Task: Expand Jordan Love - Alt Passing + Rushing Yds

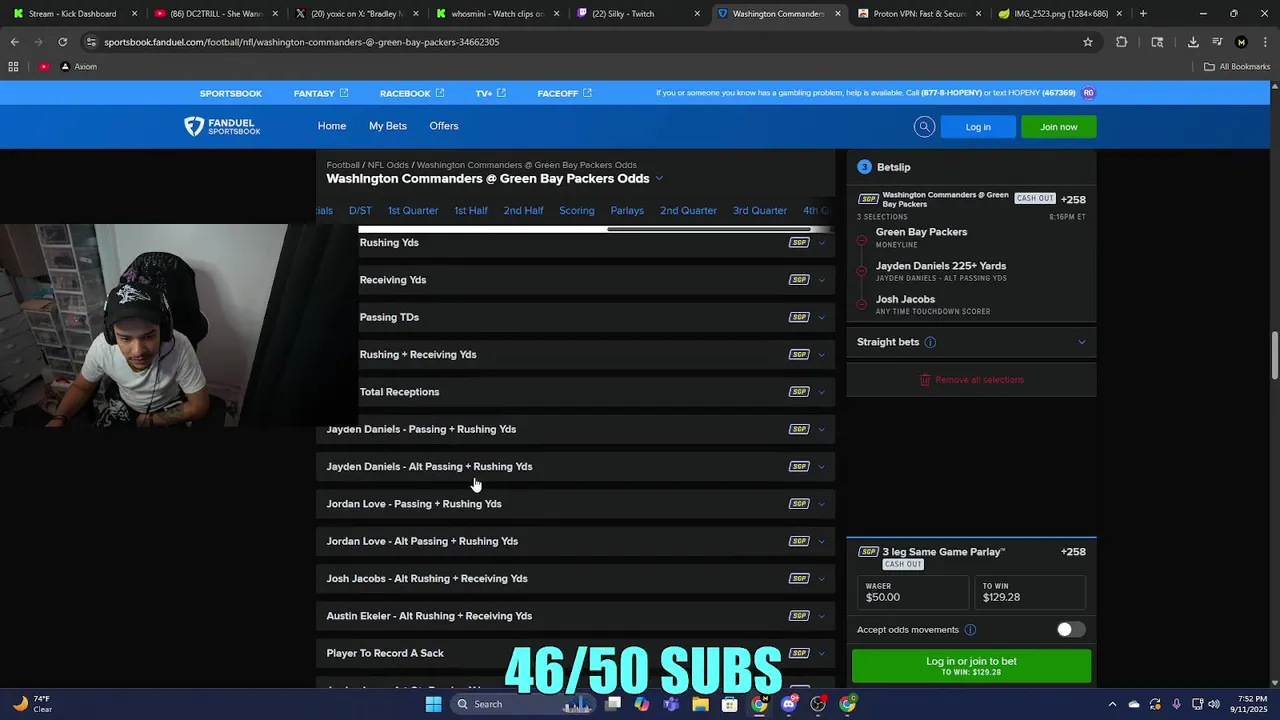Action: coord(575,541)
